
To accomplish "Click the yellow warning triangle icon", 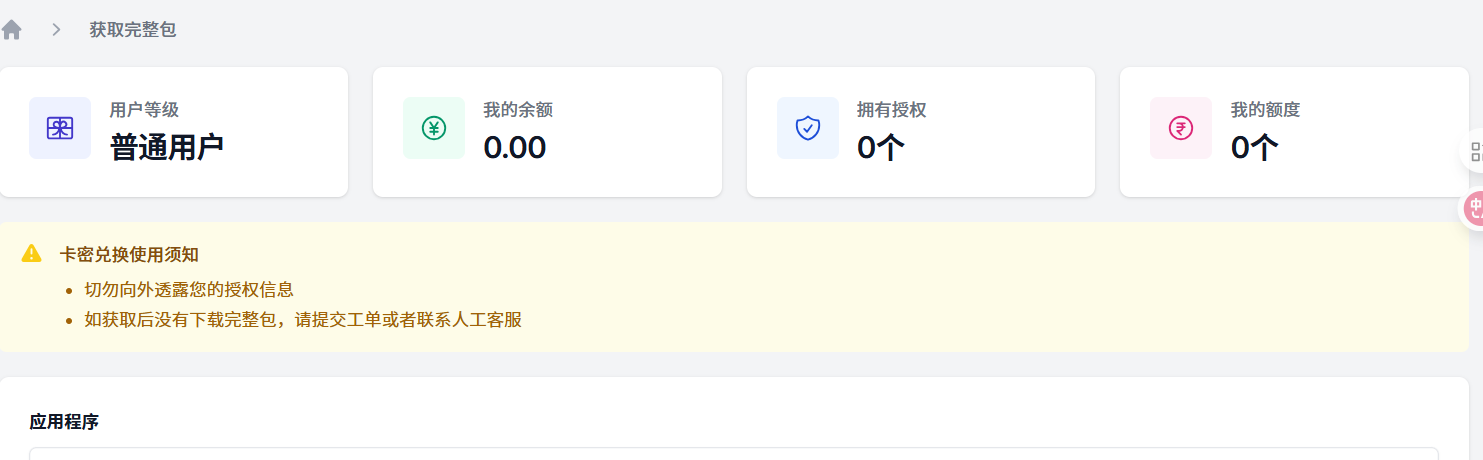I will click(32, 253).
